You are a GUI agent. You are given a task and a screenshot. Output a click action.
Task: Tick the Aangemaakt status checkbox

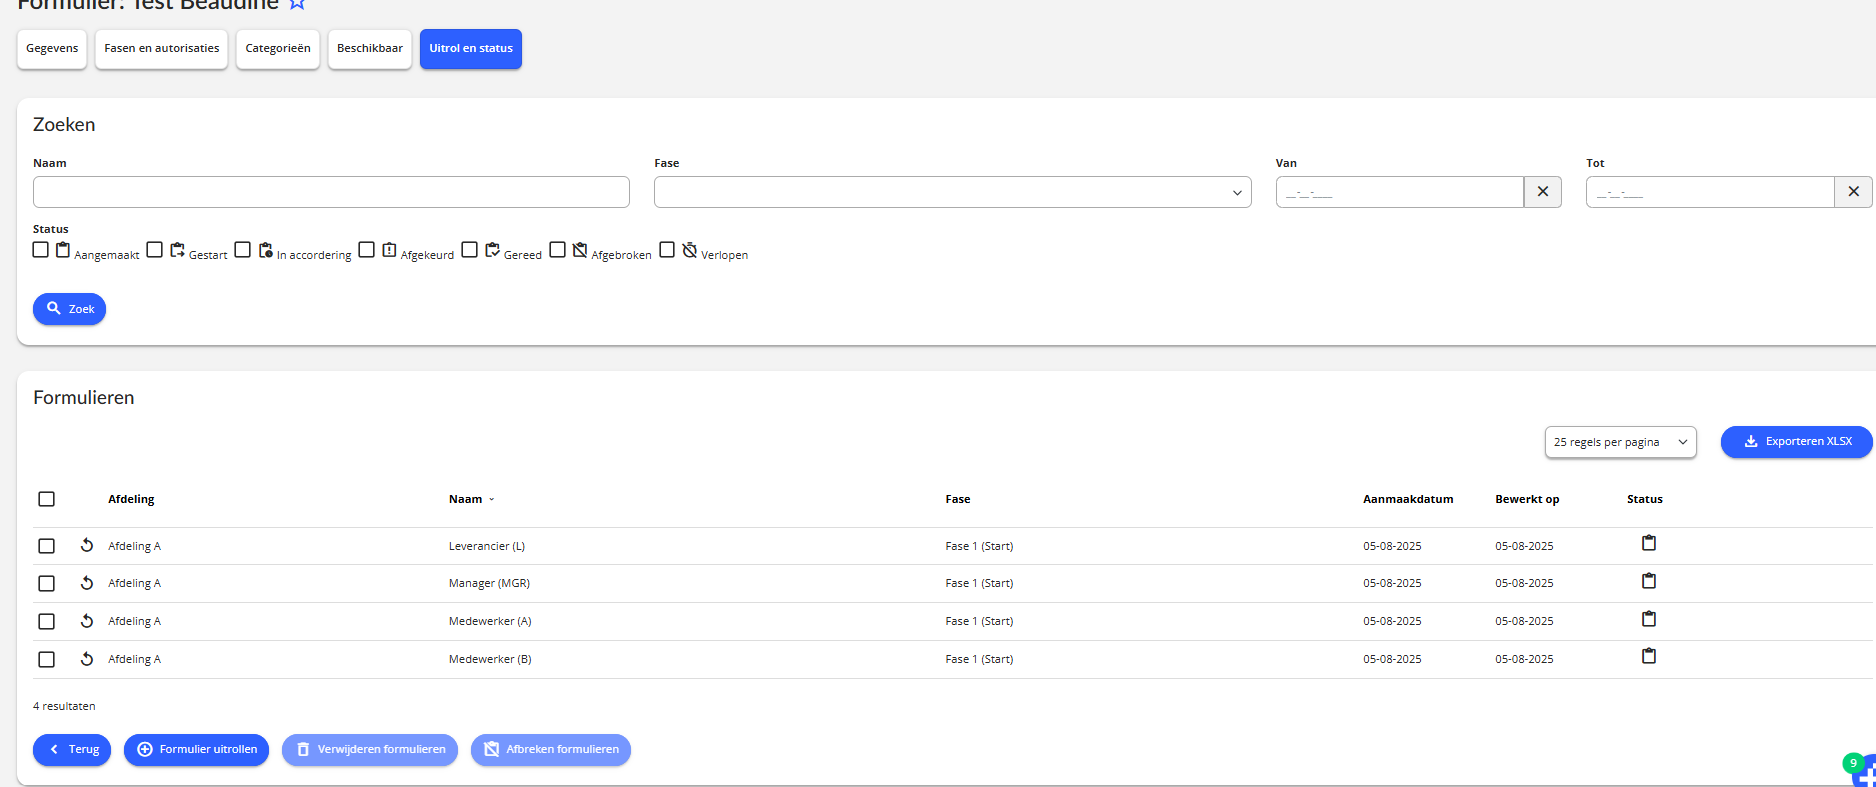41,250
